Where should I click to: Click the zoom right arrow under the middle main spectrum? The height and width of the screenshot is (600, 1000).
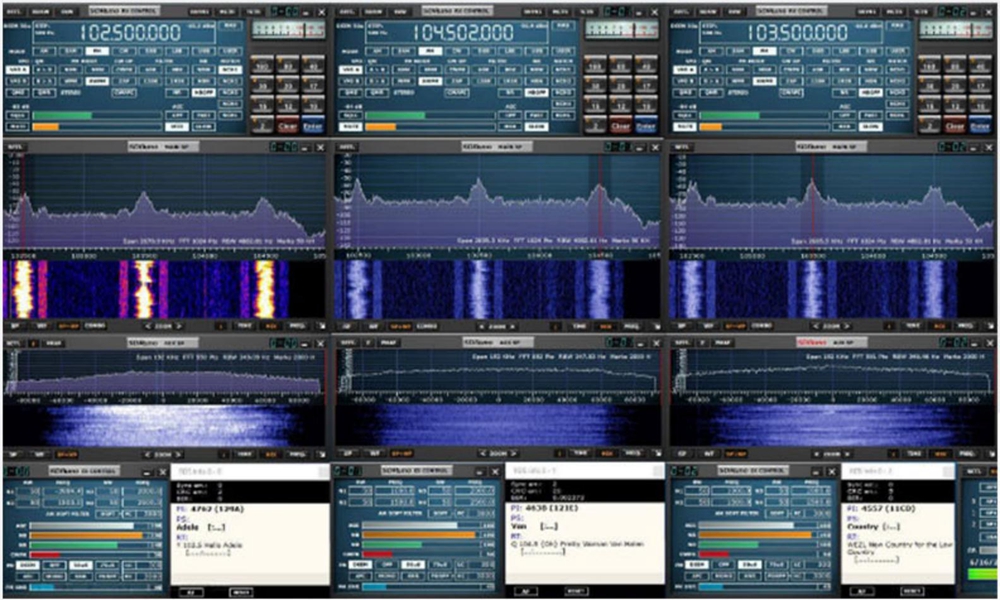512,326
